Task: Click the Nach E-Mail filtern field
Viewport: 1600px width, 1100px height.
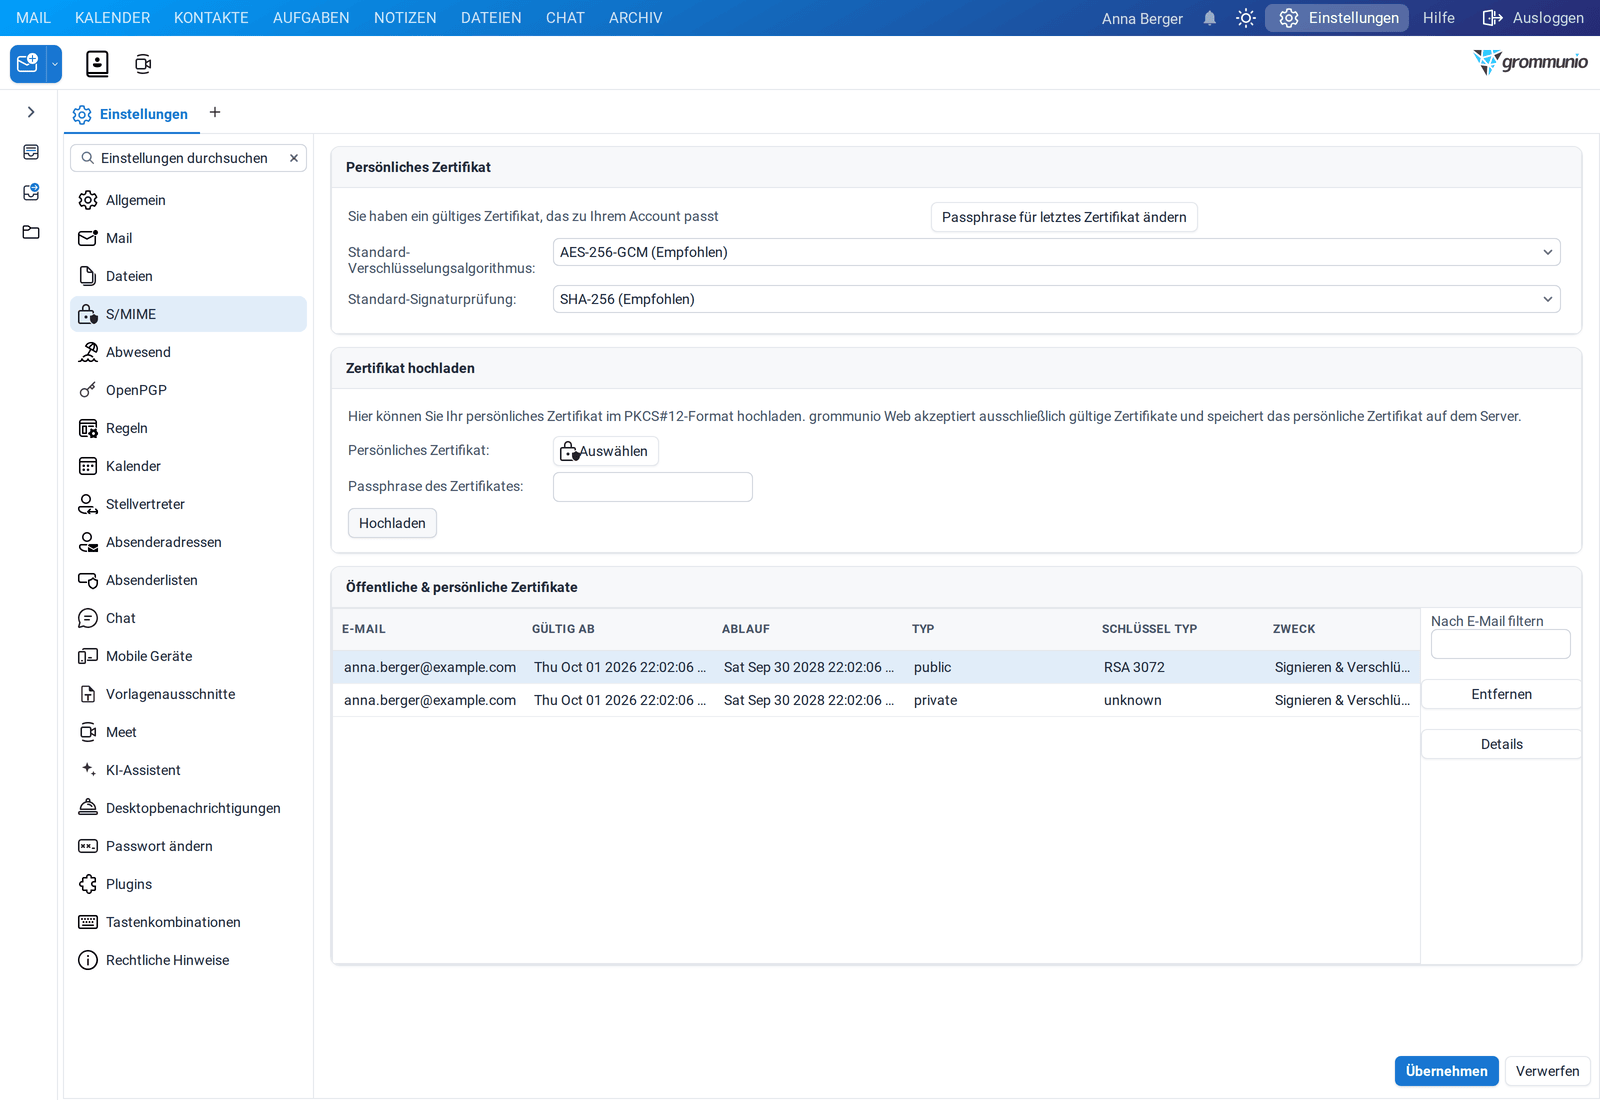Action: click(x=1500, y=644)
